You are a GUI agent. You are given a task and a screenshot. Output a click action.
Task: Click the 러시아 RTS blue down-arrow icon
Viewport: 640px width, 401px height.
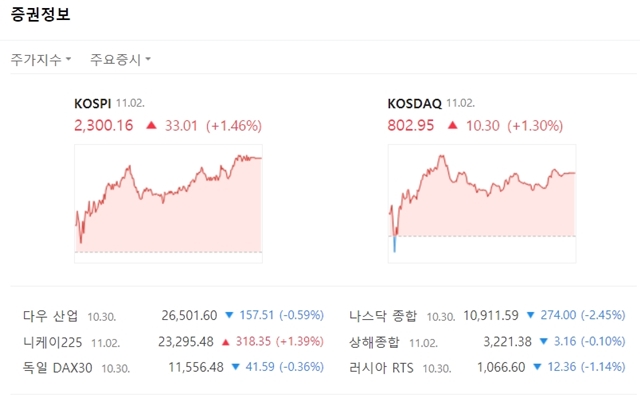pos(533,367)
